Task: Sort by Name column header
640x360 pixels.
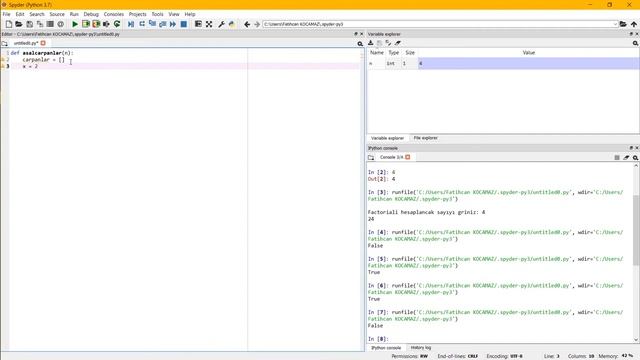Action: click(x=376, y=53)
